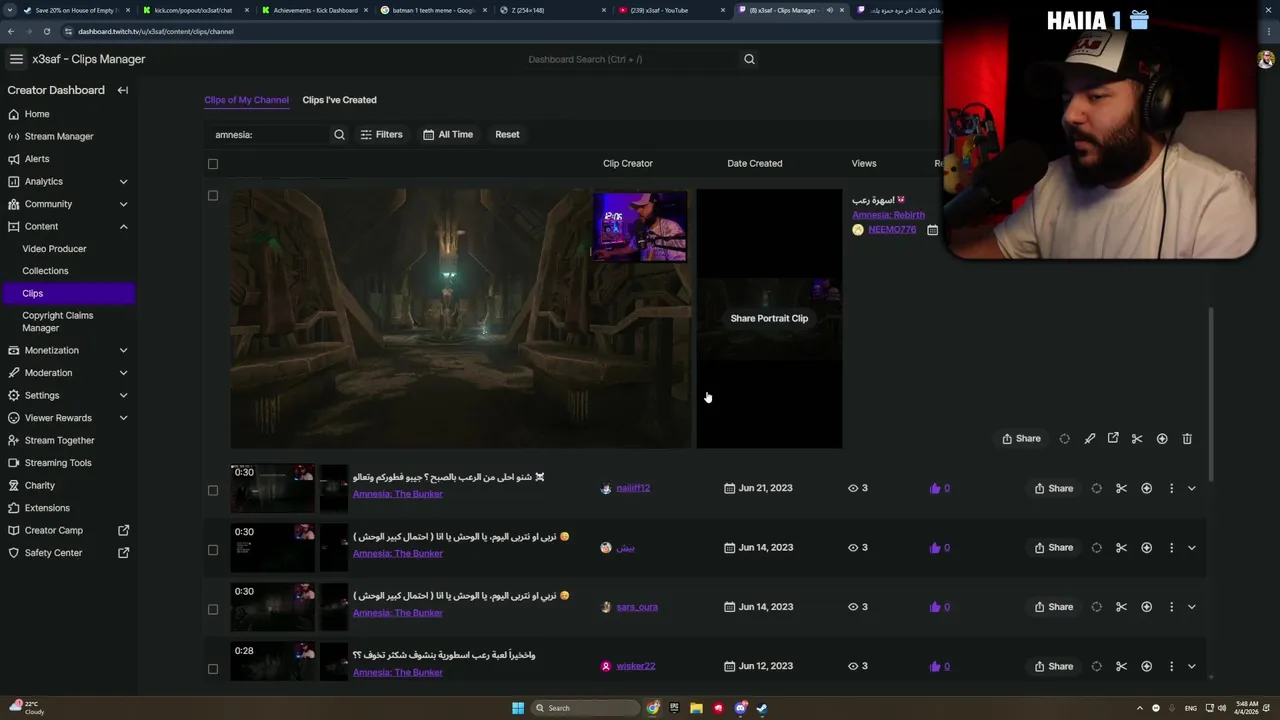Expand the naiiiff12 clip row chevron
Screen dimensions: 1280x720
pos(1191,488)
